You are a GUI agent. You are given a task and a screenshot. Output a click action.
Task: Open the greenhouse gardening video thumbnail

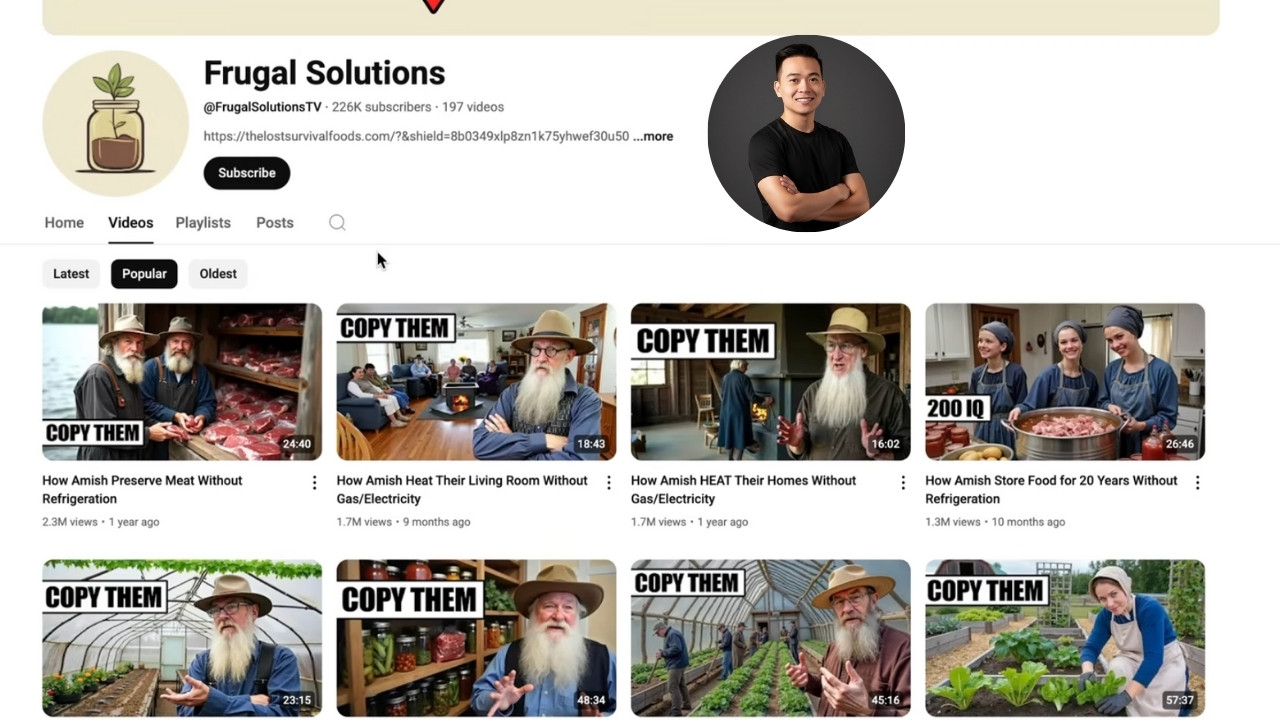[x=181, y=638]
